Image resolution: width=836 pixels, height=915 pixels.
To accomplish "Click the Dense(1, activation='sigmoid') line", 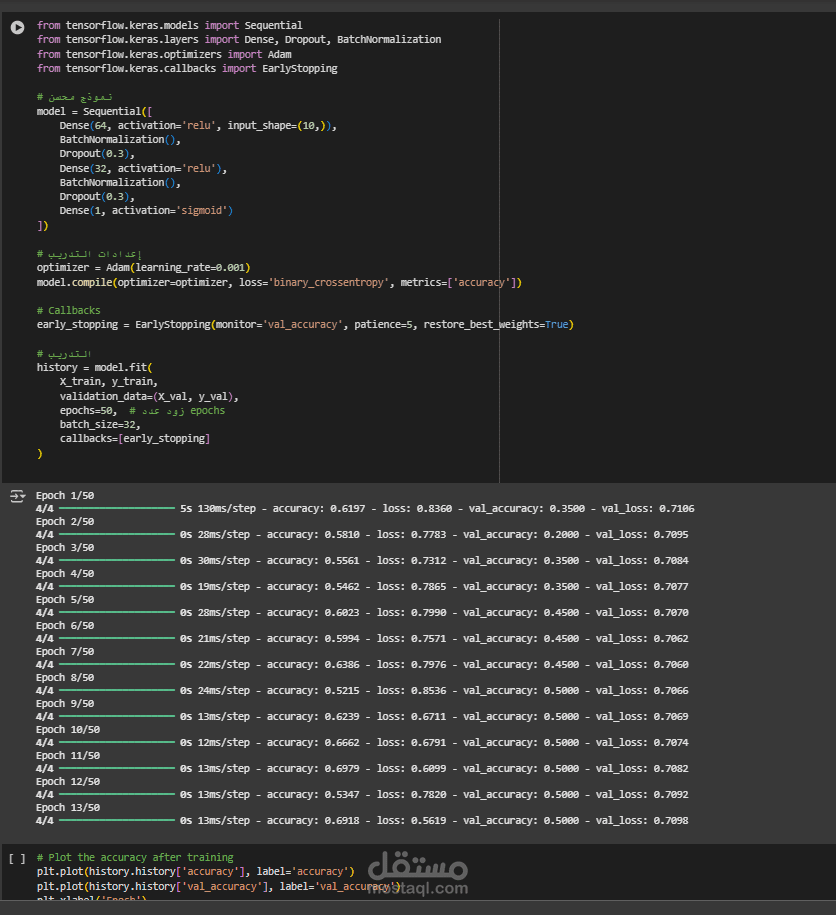I will pyautogui.click(x=146, y=211).
